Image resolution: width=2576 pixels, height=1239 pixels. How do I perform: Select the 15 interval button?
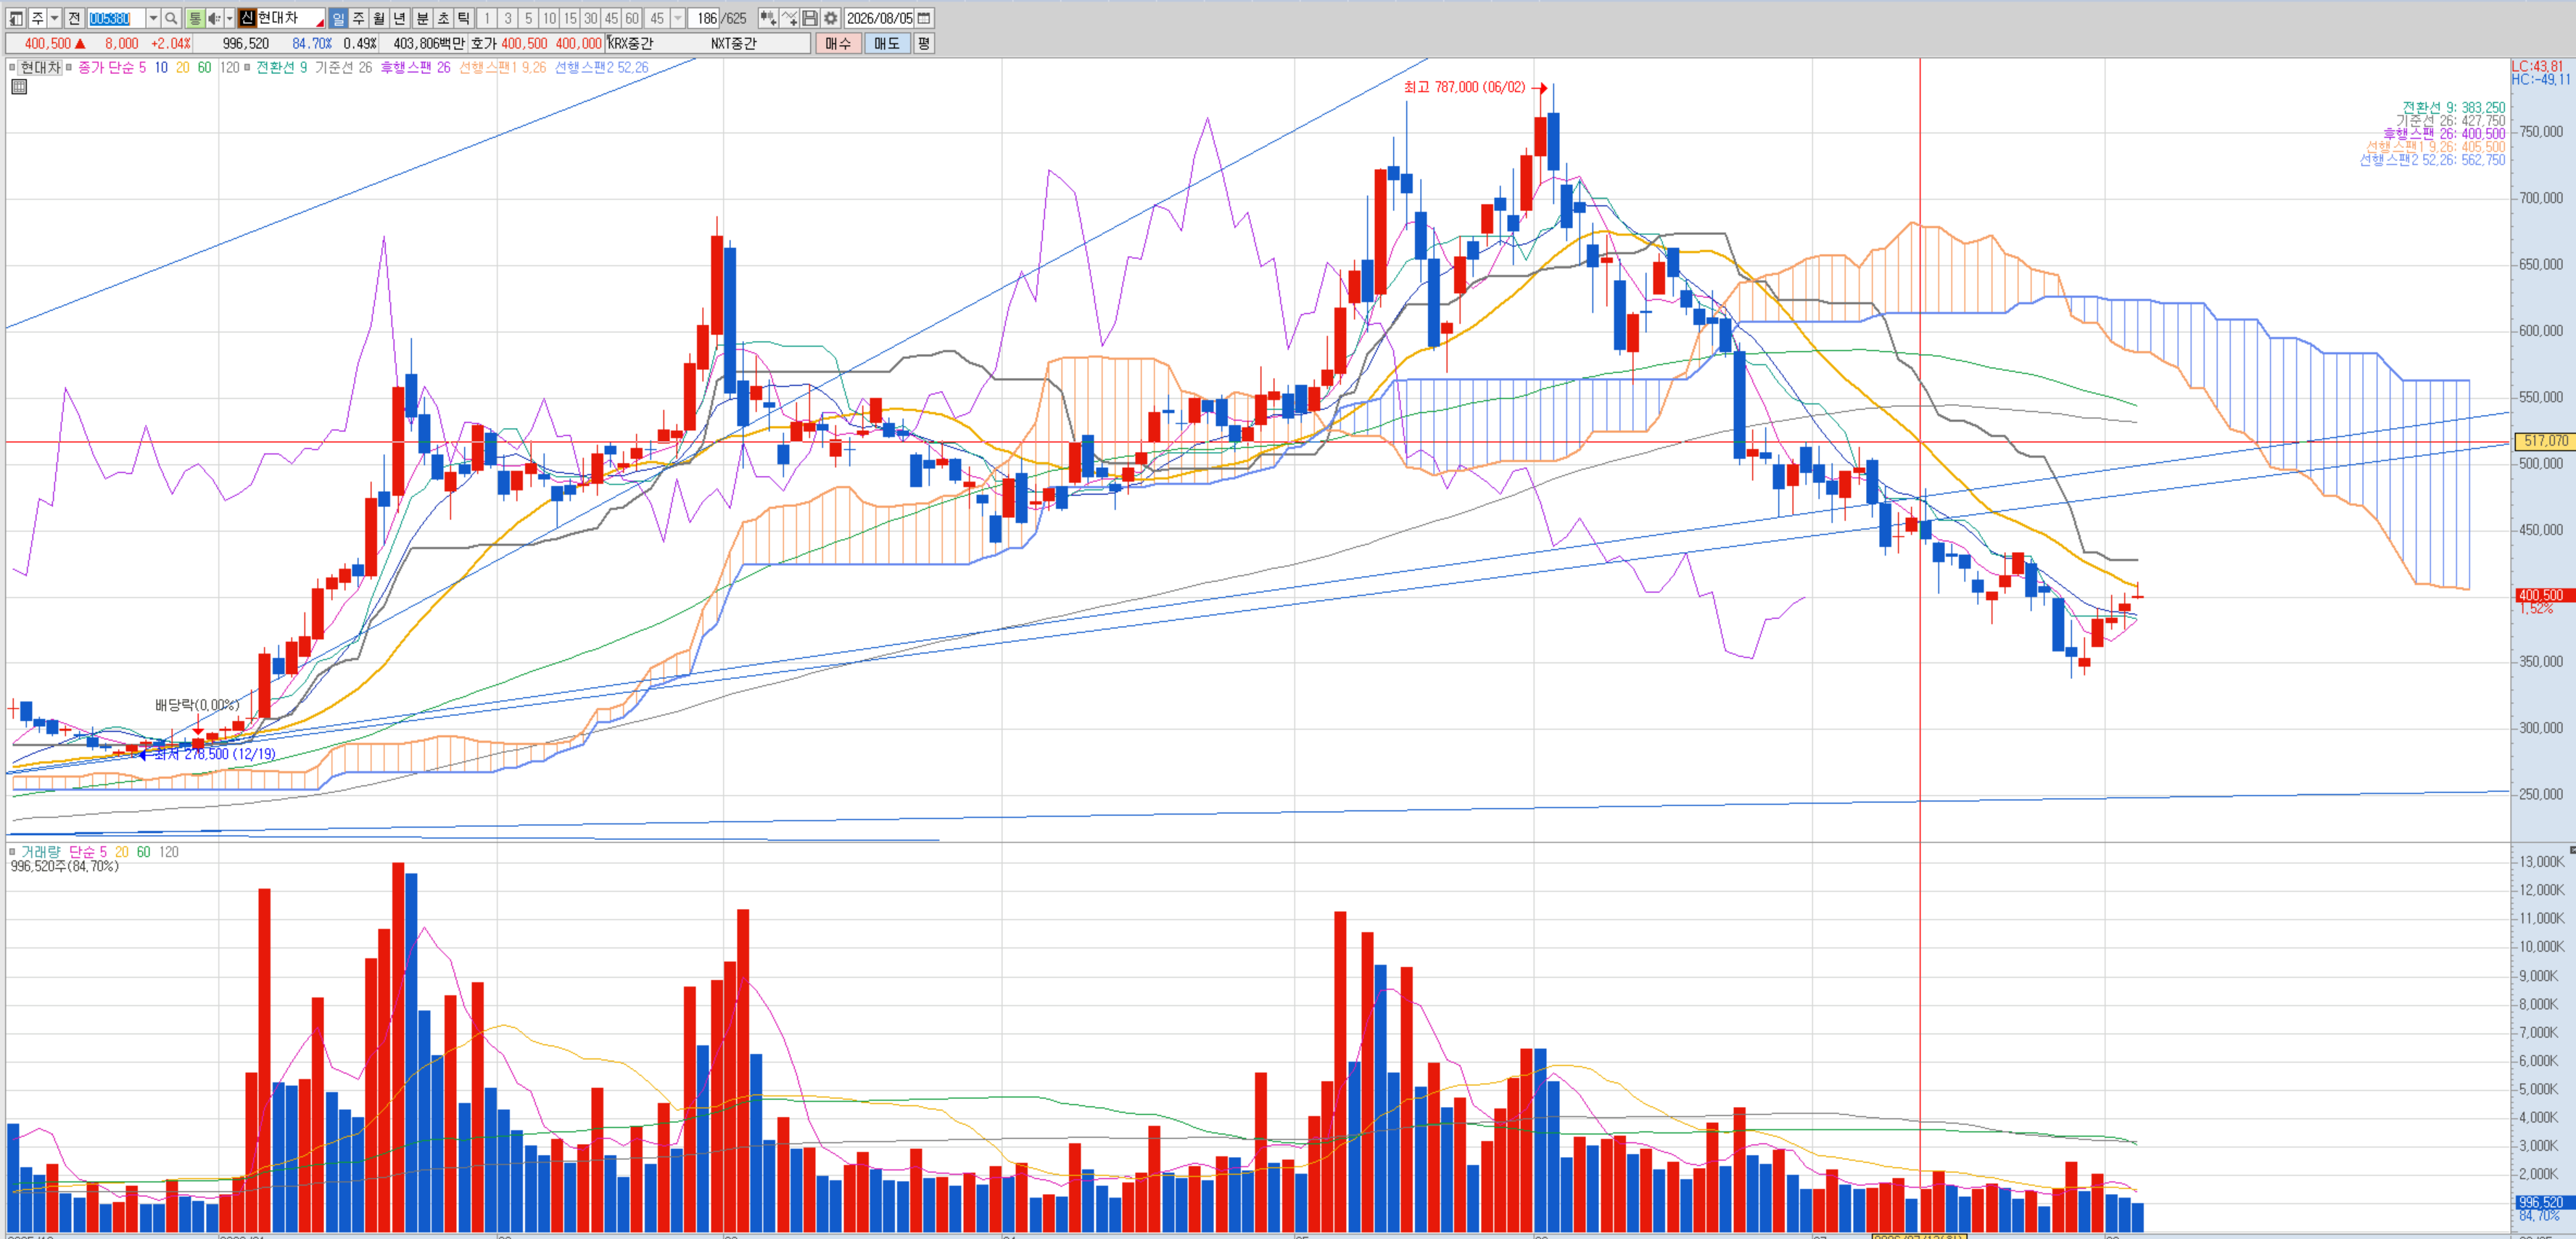570,18
